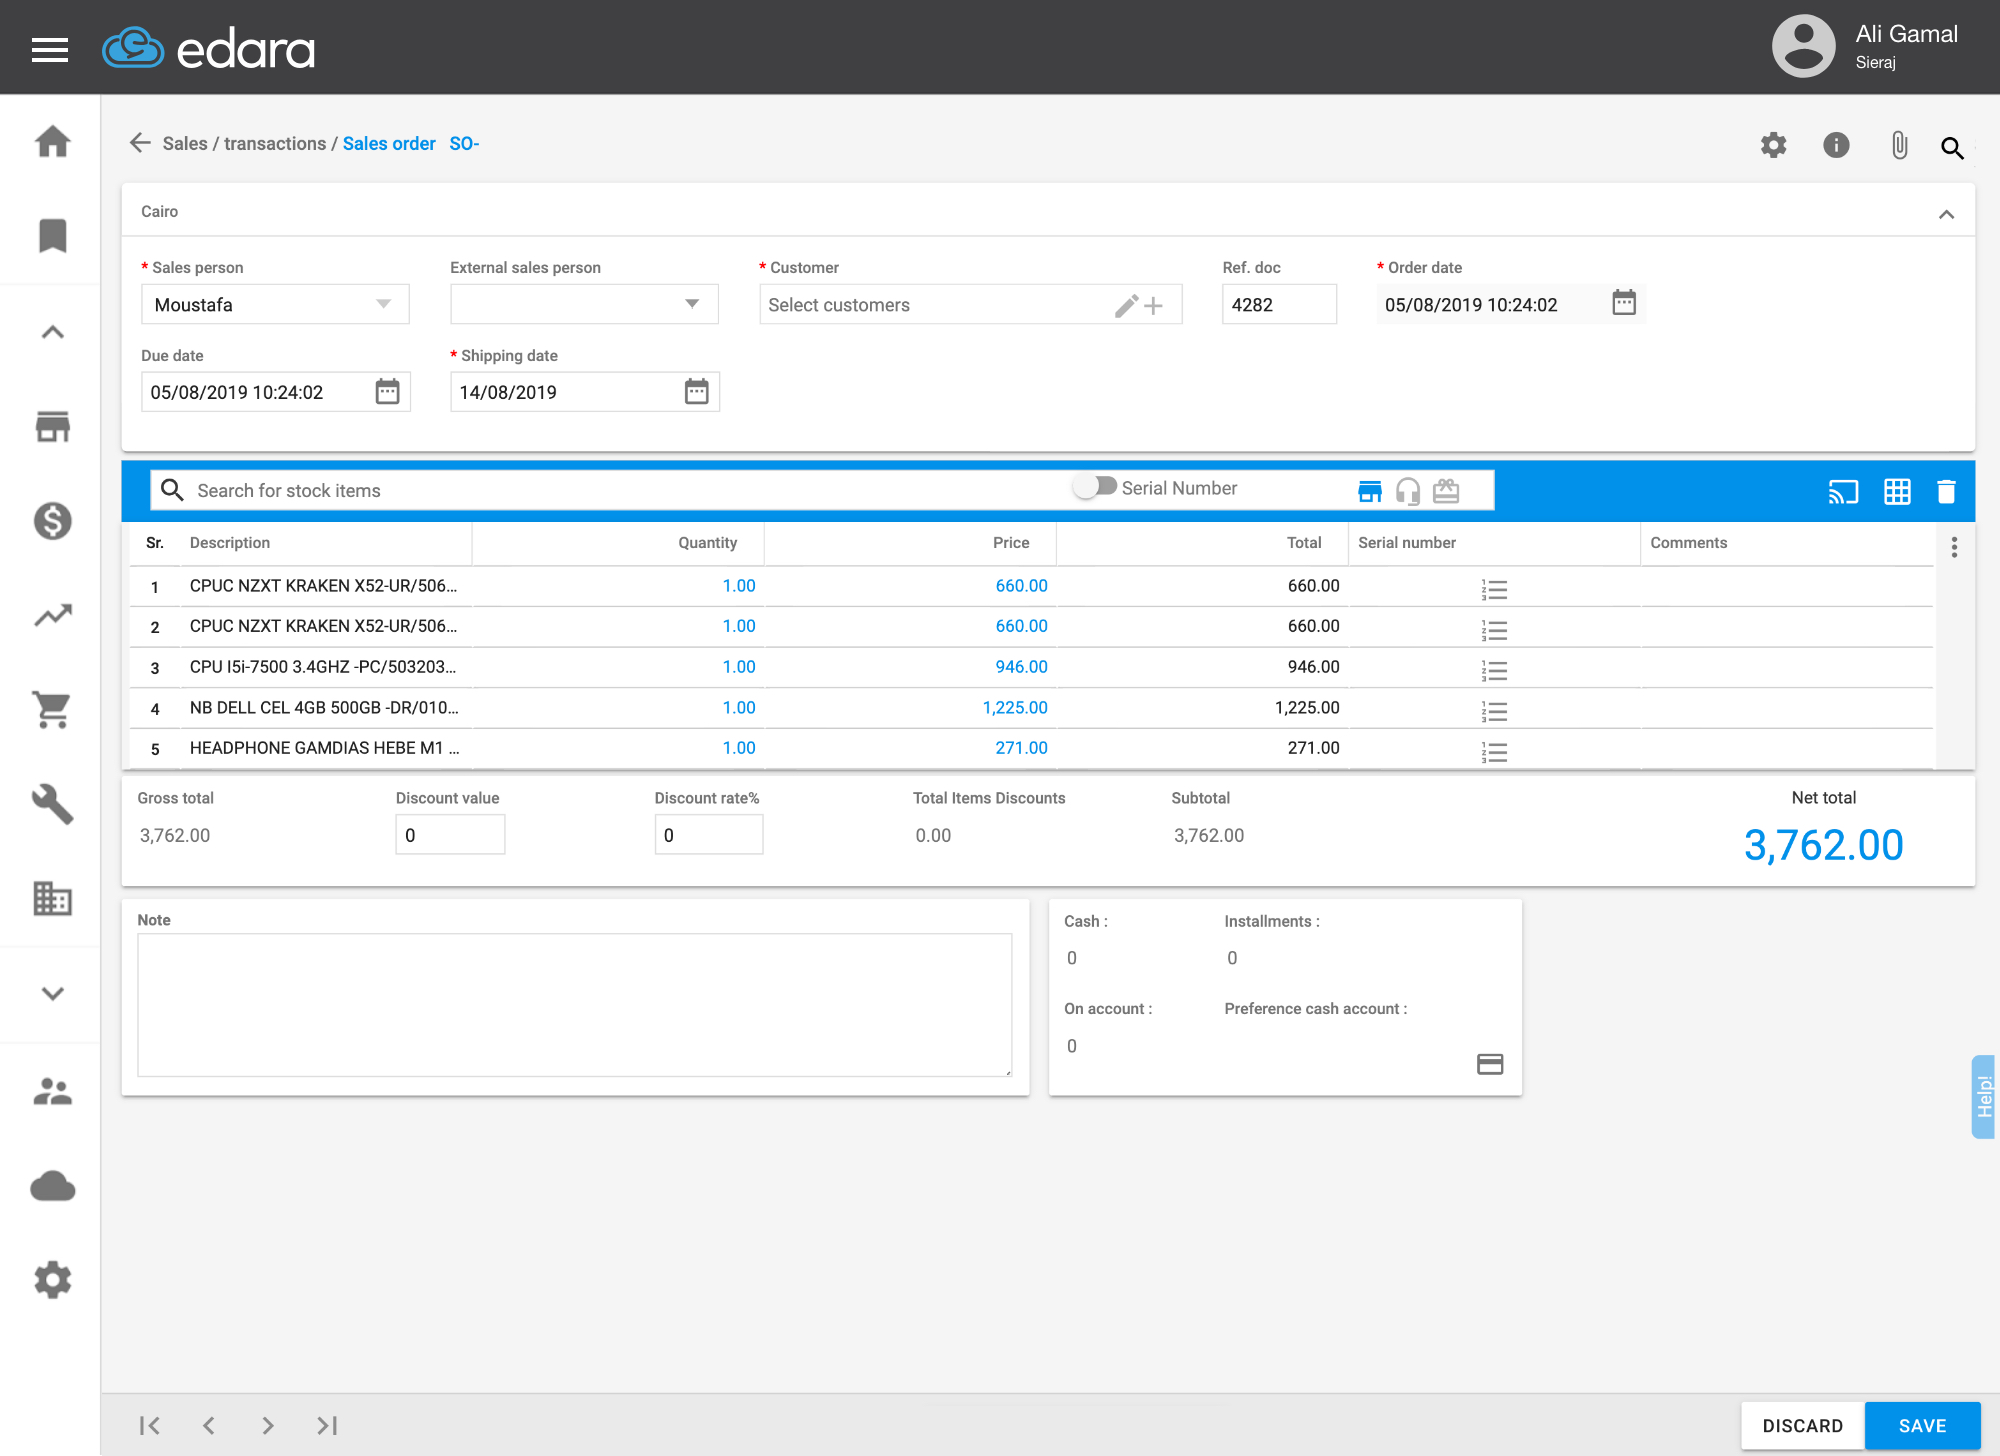Select the finance dollar icon in sidebar
The width and height of the screenshot is (2000, 1456).
click(x=51, y=521)
